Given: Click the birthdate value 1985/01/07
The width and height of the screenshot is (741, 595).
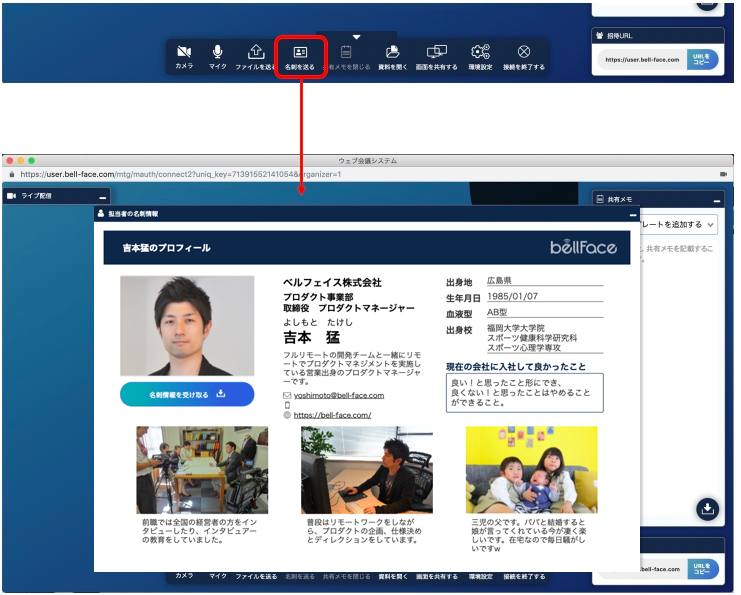Looking at the screenshot, I should 512,296.
